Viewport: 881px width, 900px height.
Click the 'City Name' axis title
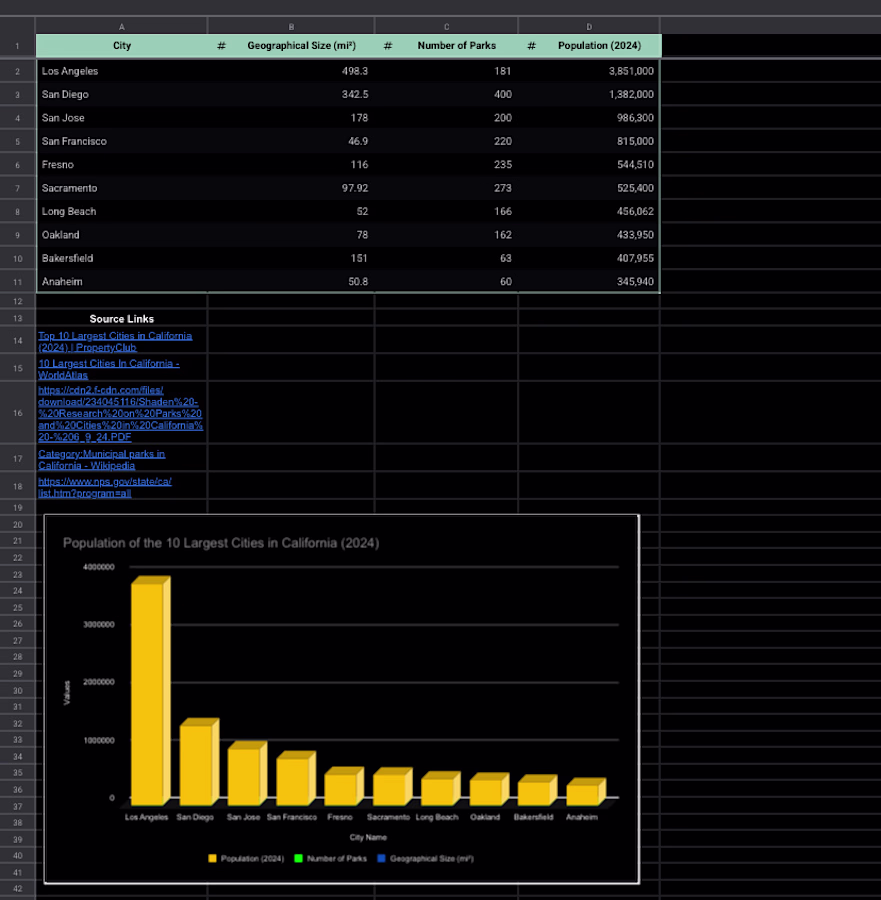tap(368, 837)
